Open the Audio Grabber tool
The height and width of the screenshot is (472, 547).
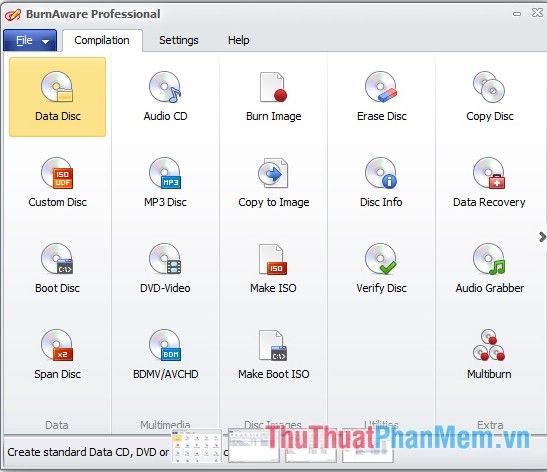click(x=489, y=269)
